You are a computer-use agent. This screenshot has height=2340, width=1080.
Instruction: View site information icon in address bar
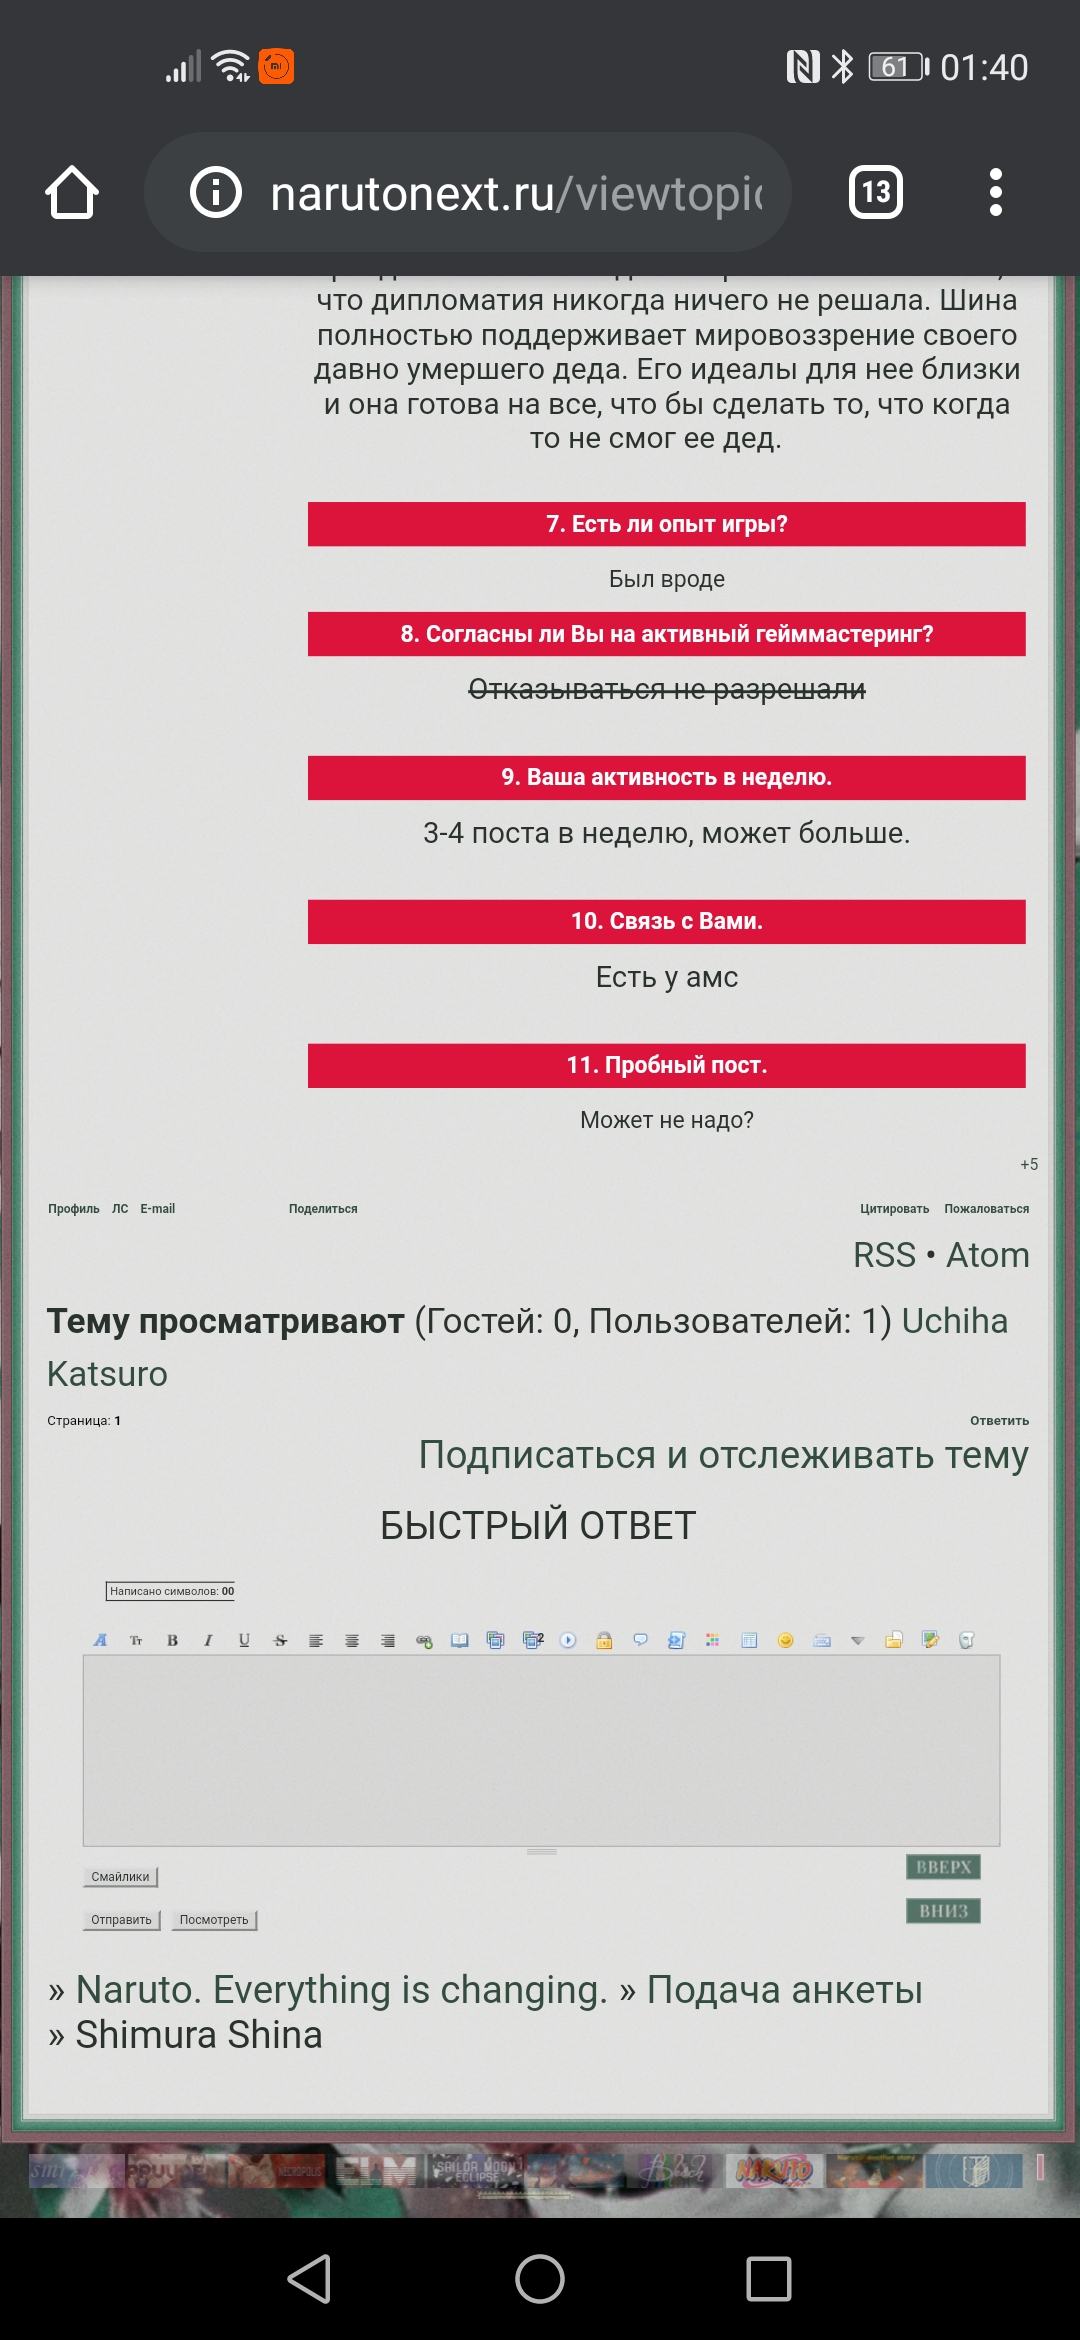[x=216, y=192]
